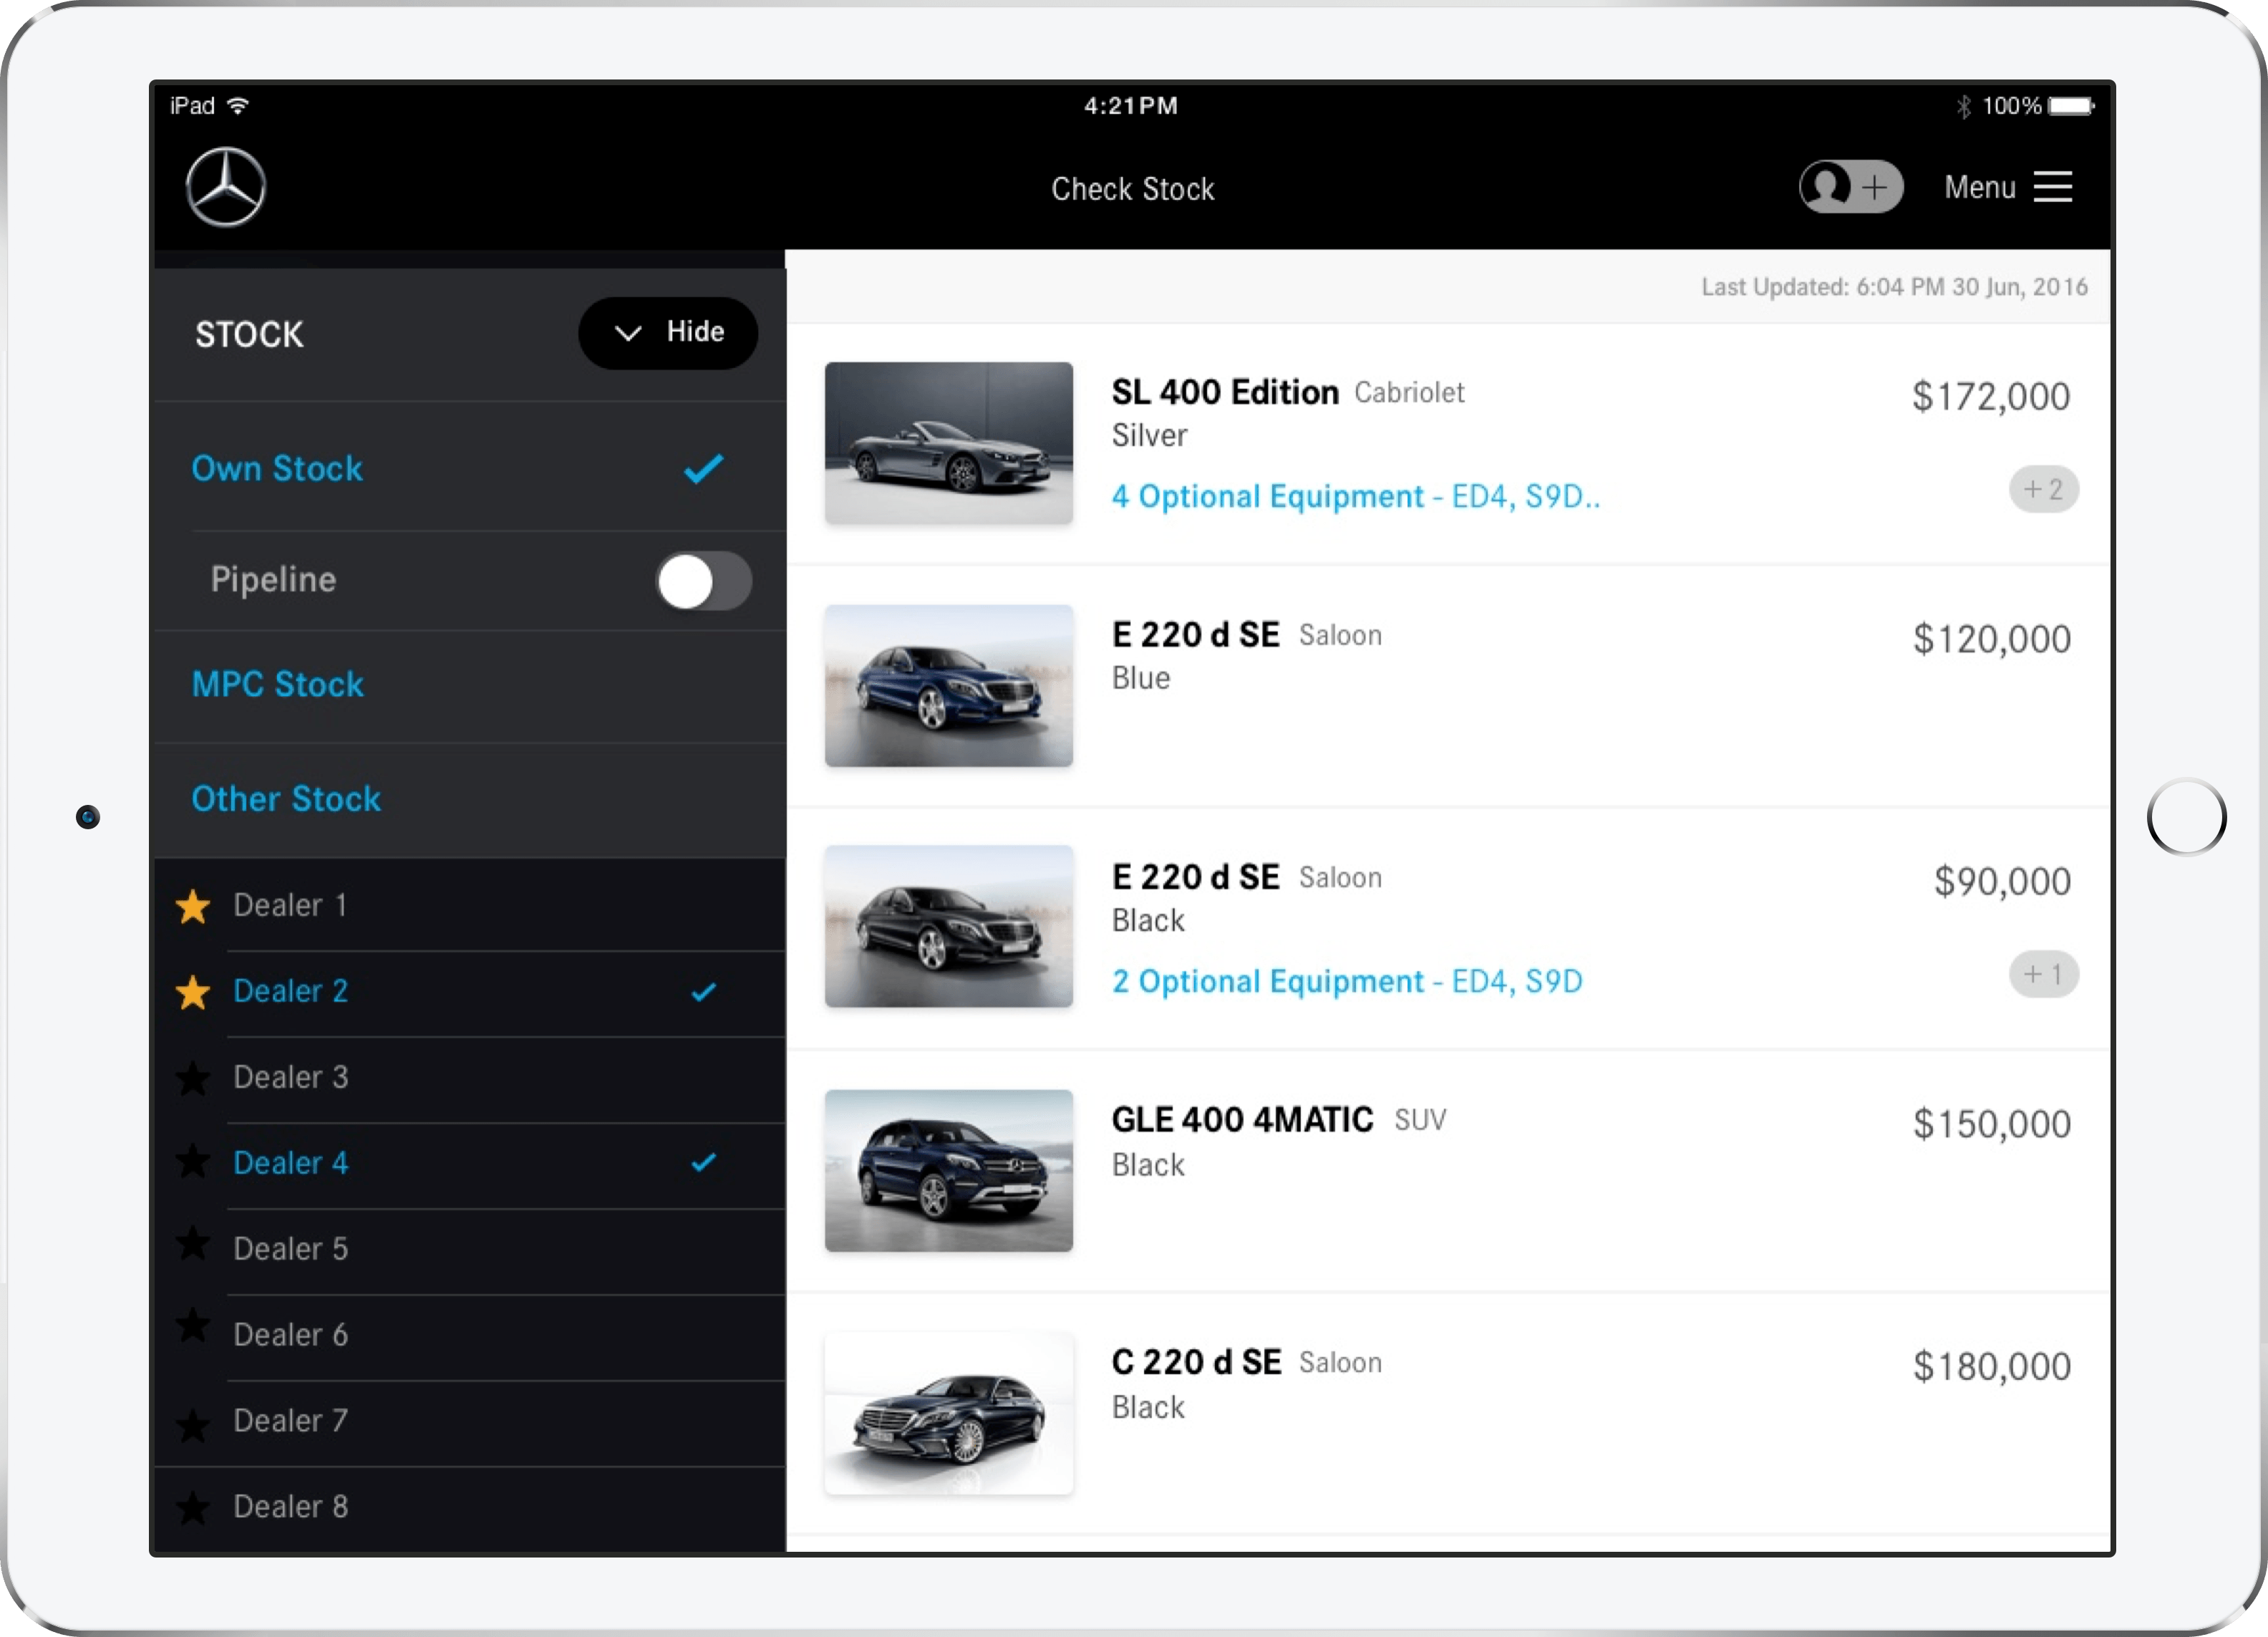Tap the $180,000 price
This screenshot has height=1637, width=2268.
[1992, 1367]
